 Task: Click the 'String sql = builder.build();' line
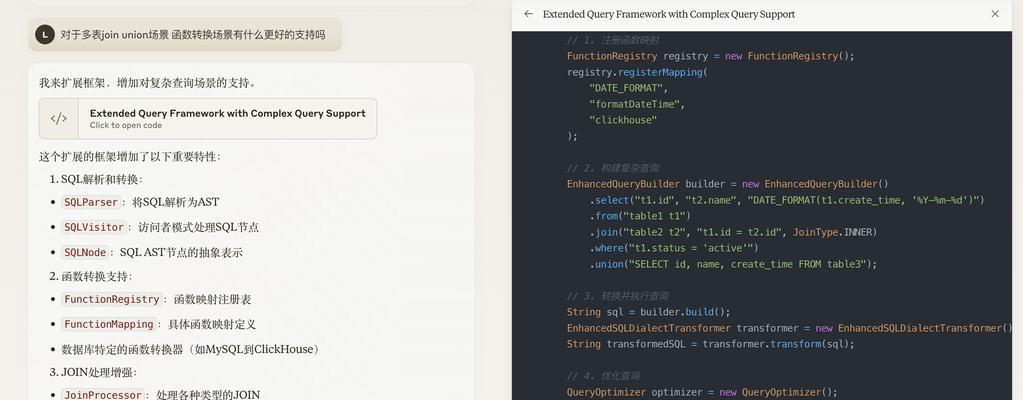[649, 312]
